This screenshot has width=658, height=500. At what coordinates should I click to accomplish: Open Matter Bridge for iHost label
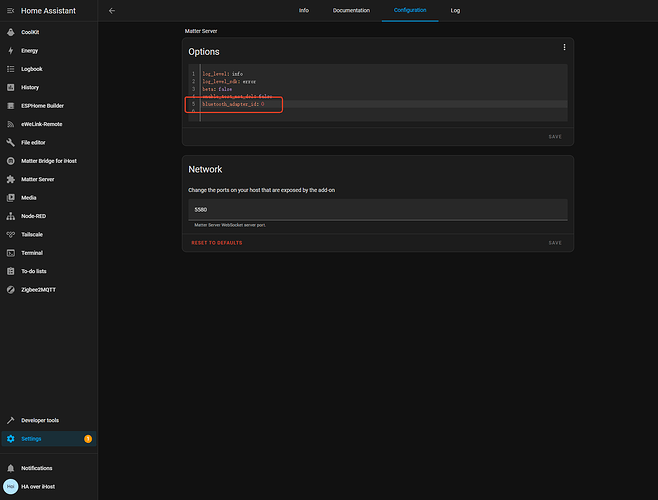click(x=49, y=161)
